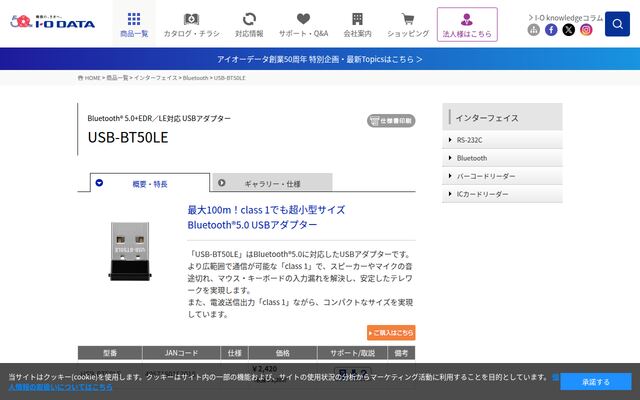Screen dimensions: 640x400
Task: Click the arrow icon on ギャラリー・仕様 tab
Action: (x=222, y=183)
